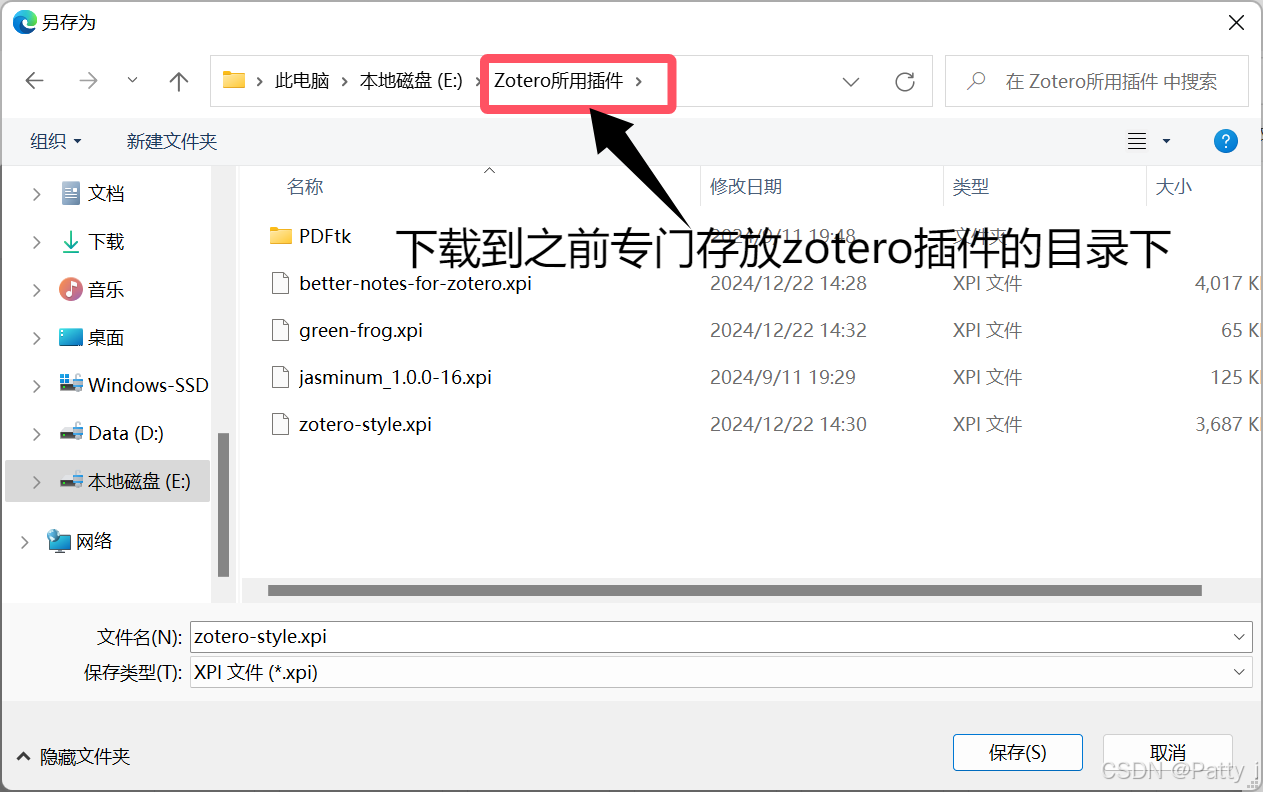Expand the 桌面 tree node

click(37, 338)
